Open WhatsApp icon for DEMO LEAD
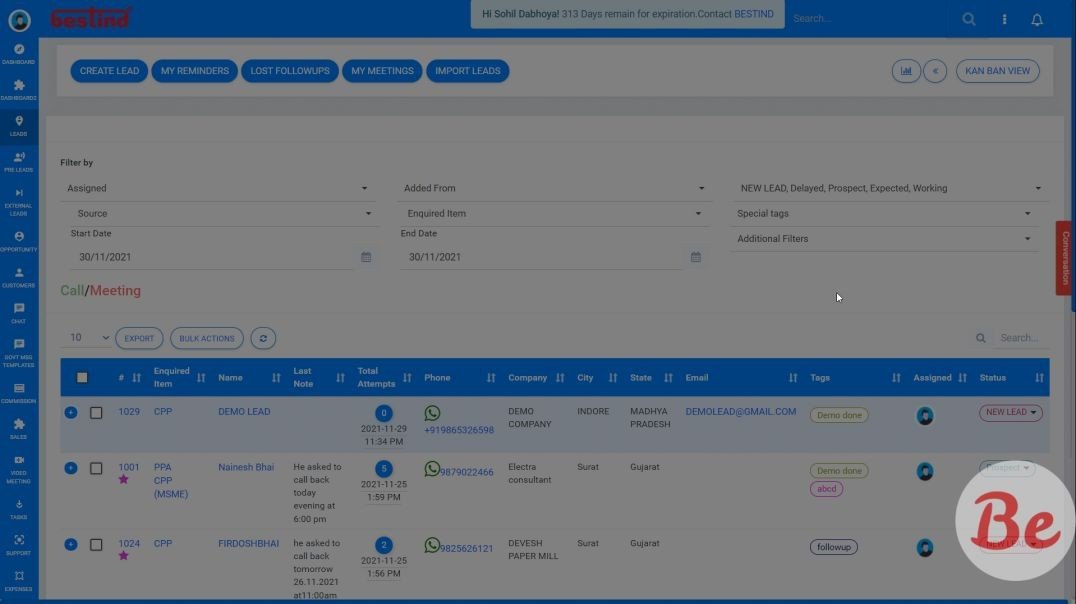This screenshot has height=604, width=1076. 432,413
